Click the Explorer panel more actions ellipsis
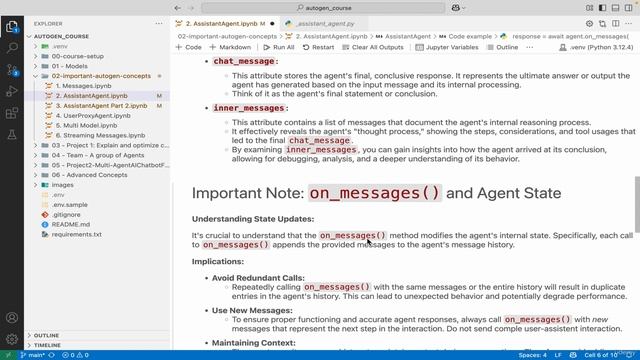The height and width of the screenshot is (360, 640). pyautogui.click(x=159, y=24)
